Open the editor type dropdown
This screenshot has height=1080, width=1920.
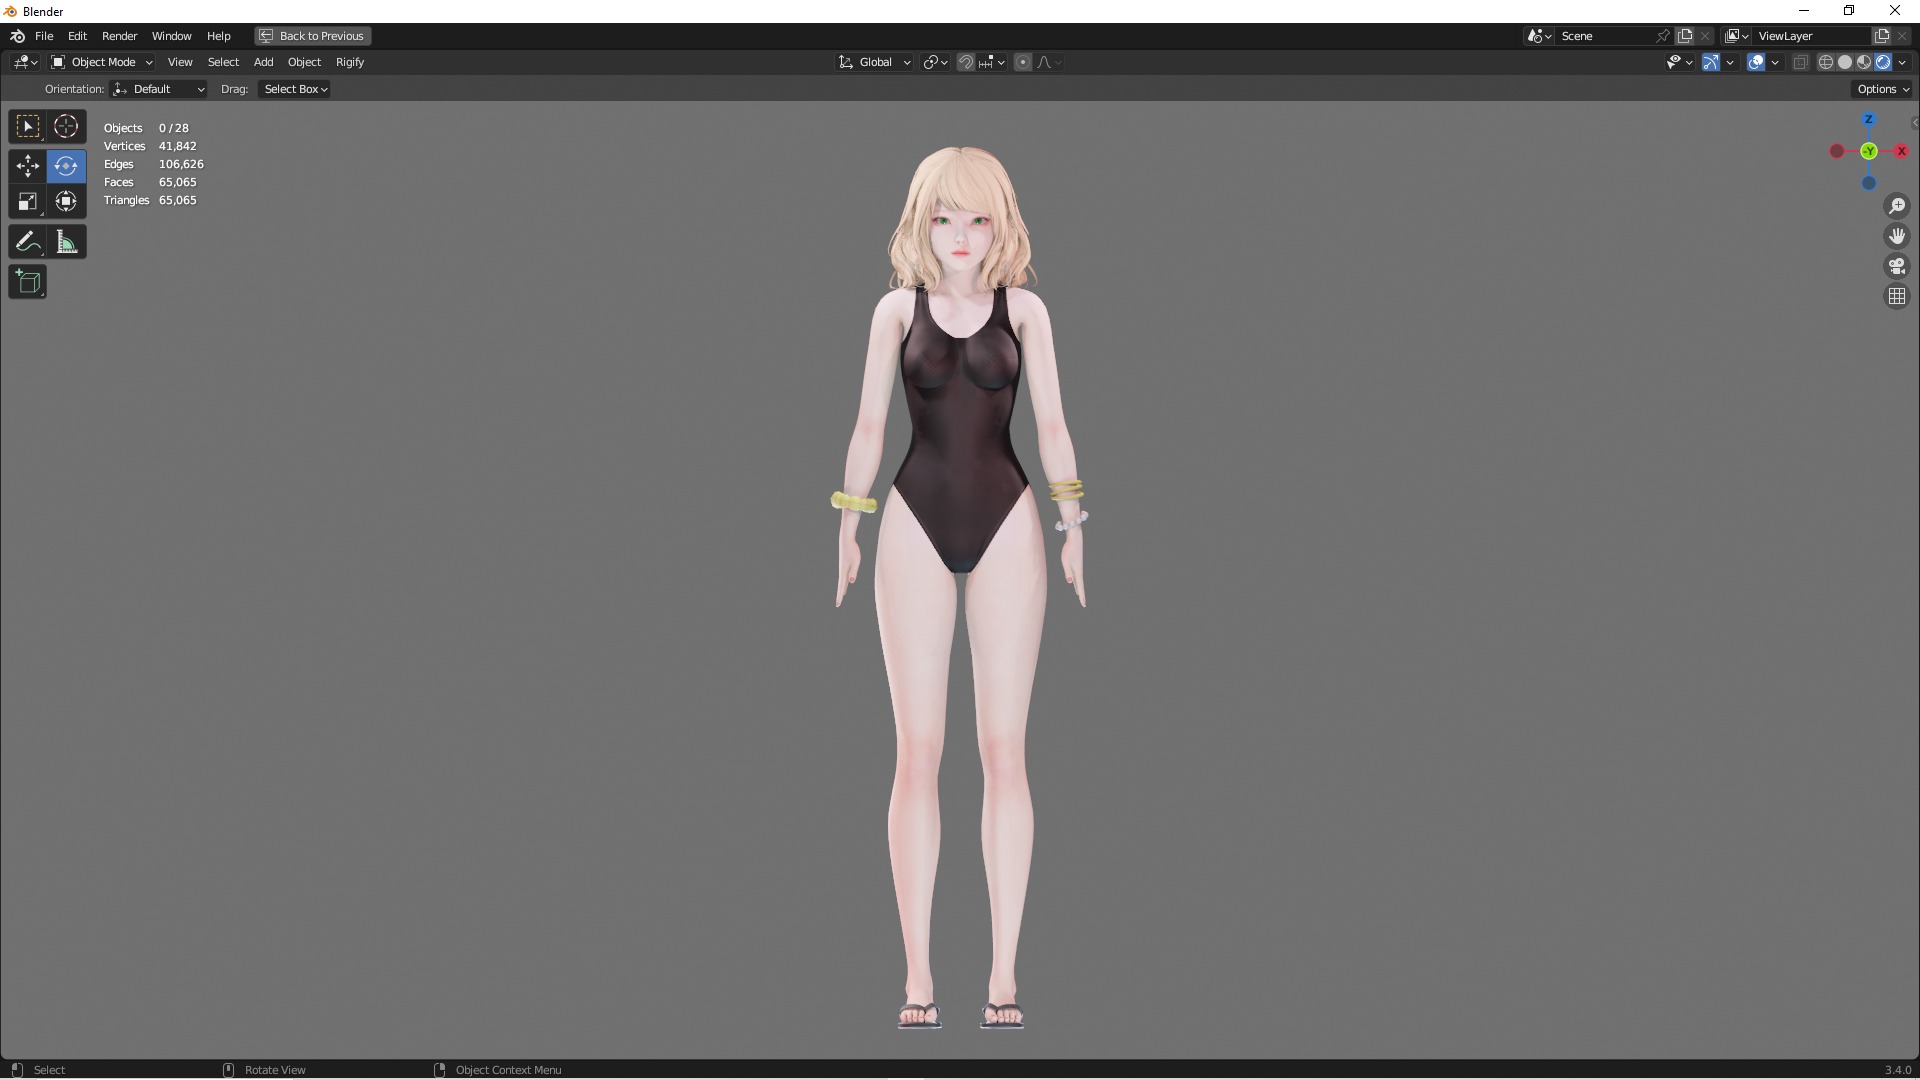[25, 62]
